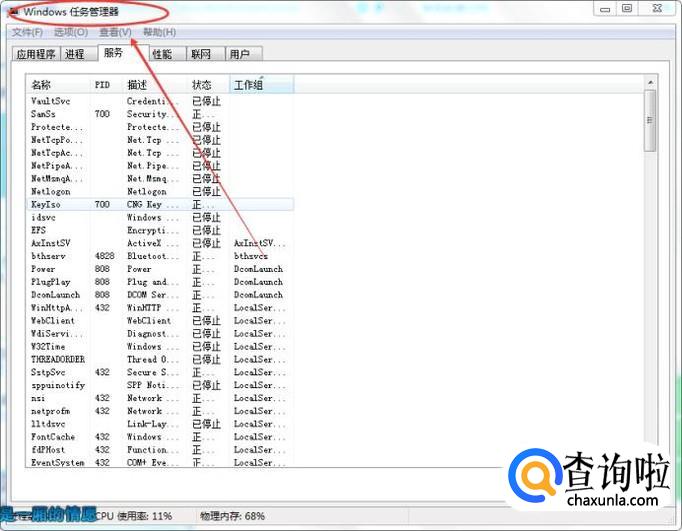682x531 pixels.
Task: Click the Task Manager title bar icon
Action: point(13,12)
